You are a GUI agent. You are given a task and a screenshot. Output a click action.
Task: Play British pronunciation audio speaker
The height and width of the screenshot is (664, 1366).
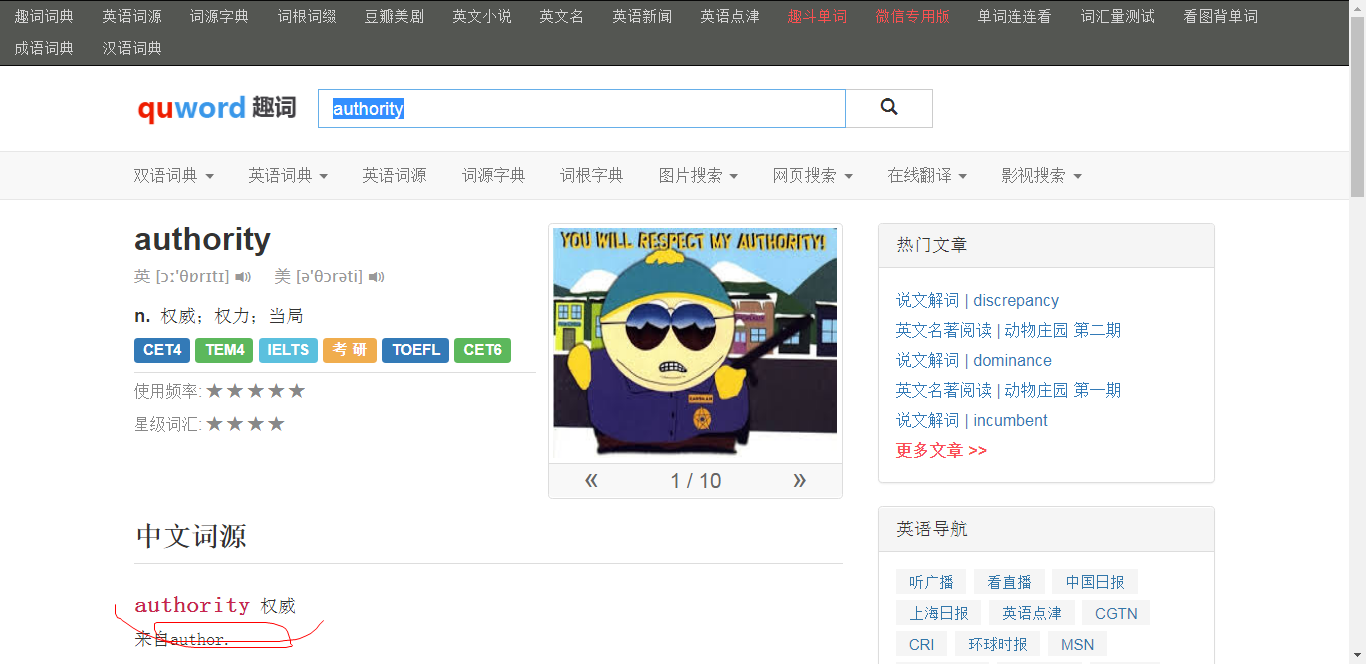243,277
